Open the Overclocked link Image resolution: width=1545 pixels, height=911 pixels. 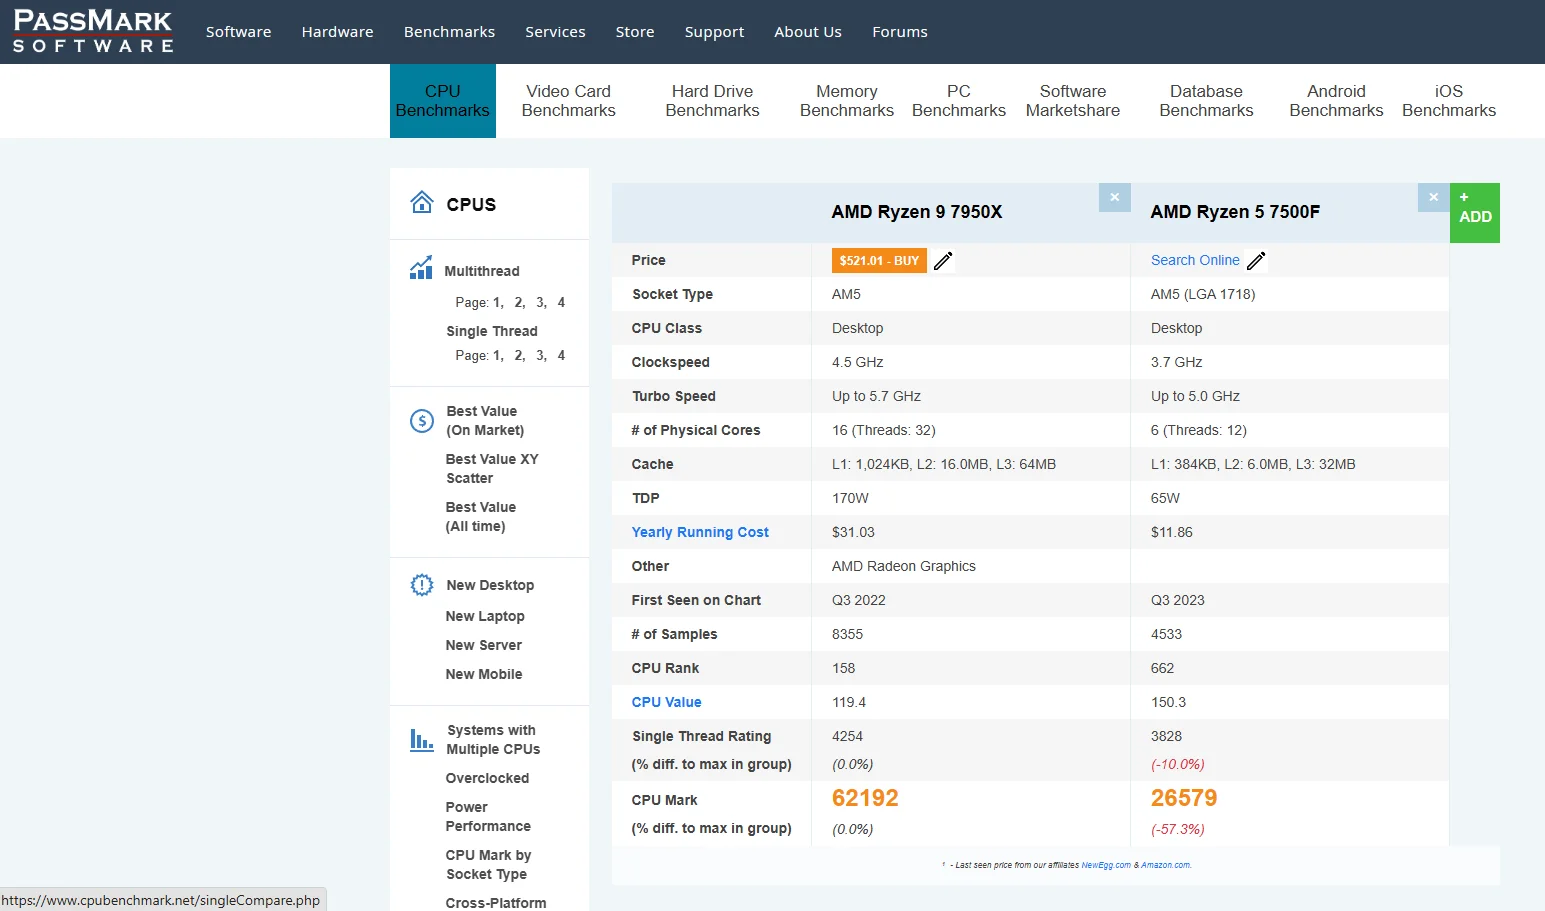click(x=487, y=778)
